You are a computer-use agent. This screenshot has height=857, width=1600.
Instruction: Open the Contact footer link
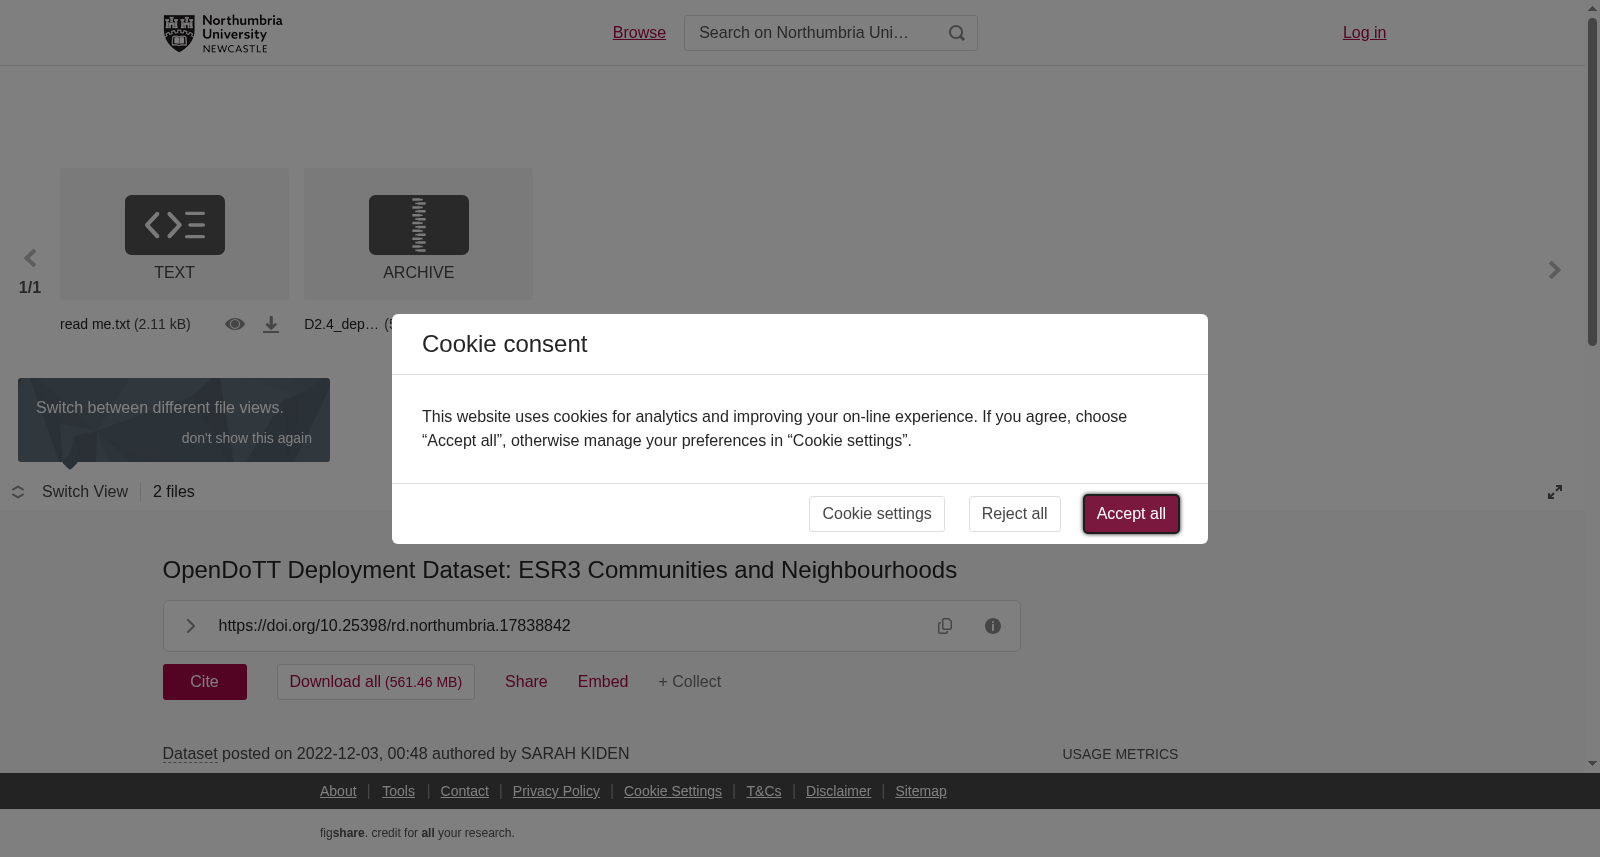[465, 791]
